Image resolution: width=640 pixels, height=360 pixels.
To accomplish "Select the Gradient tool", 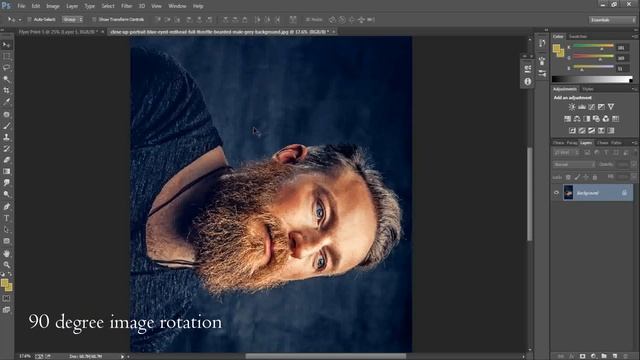I will pyautogui.click(x=6, y=172).
